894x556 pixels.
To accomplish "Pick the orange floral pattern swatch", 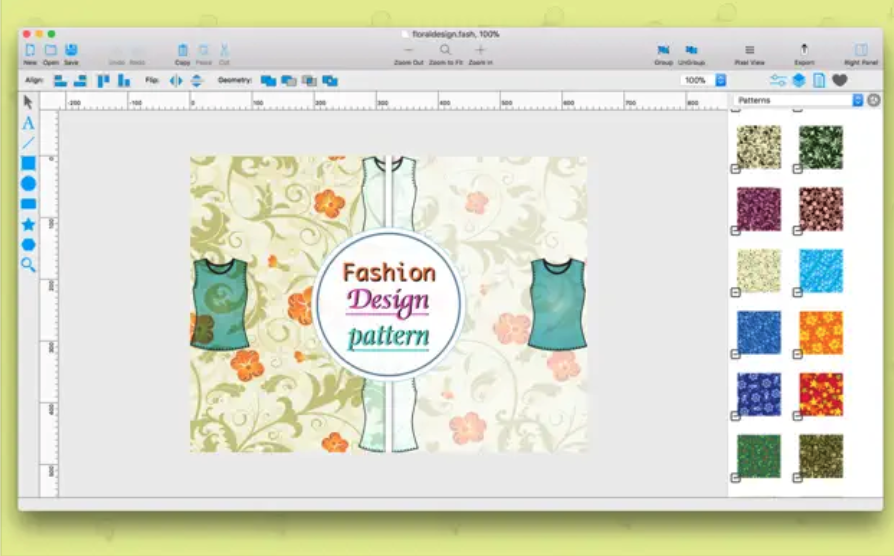I will coord(820,332).
